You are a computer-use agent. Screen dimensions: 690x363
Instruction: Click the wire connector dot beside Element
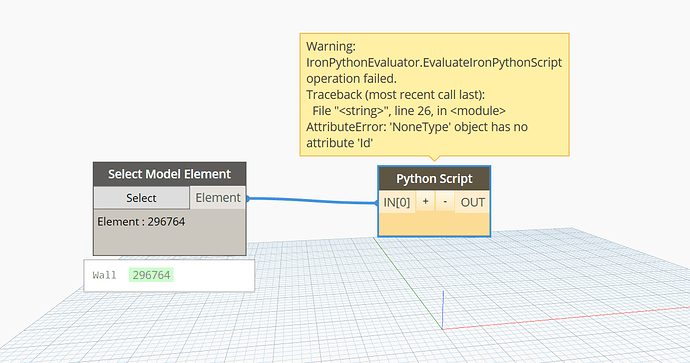point(248,199)
